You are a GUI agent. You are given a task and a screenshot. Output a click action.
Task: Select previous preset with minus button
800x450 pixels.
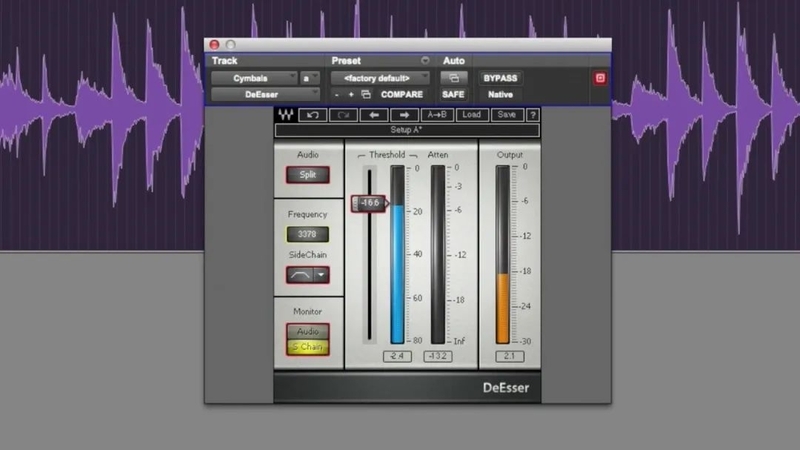point(337,94)
